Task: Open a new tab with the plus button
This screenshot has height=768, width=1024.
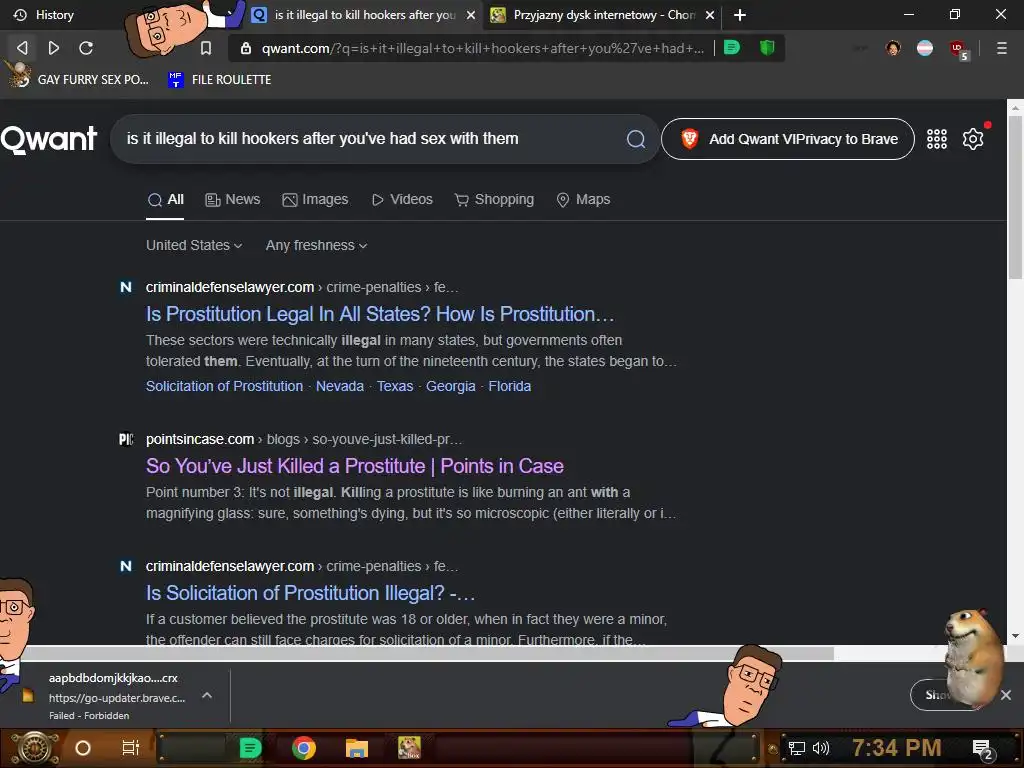Action: [739, 15]
